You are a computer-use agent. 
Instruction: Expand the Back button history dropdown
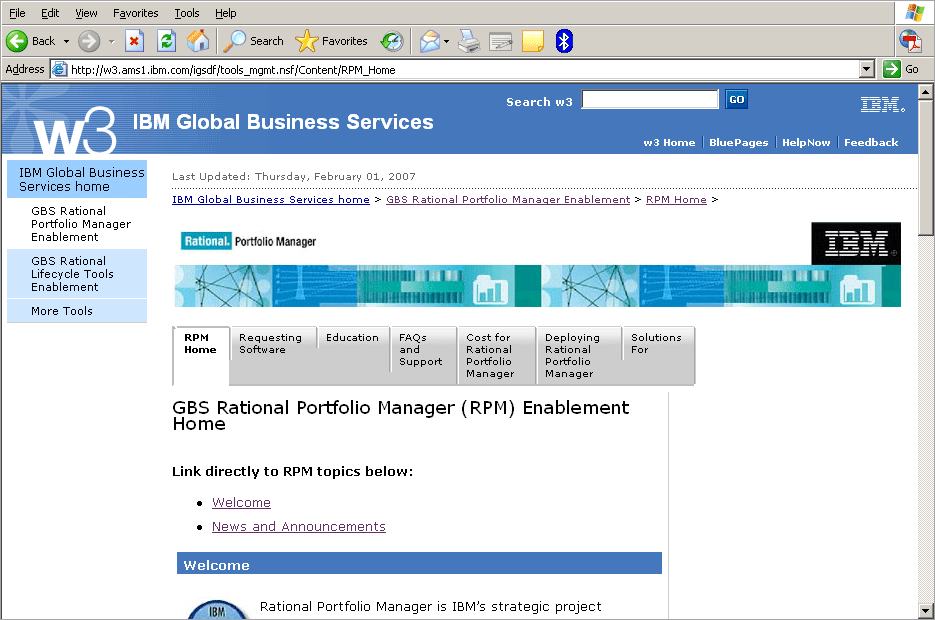66,41
